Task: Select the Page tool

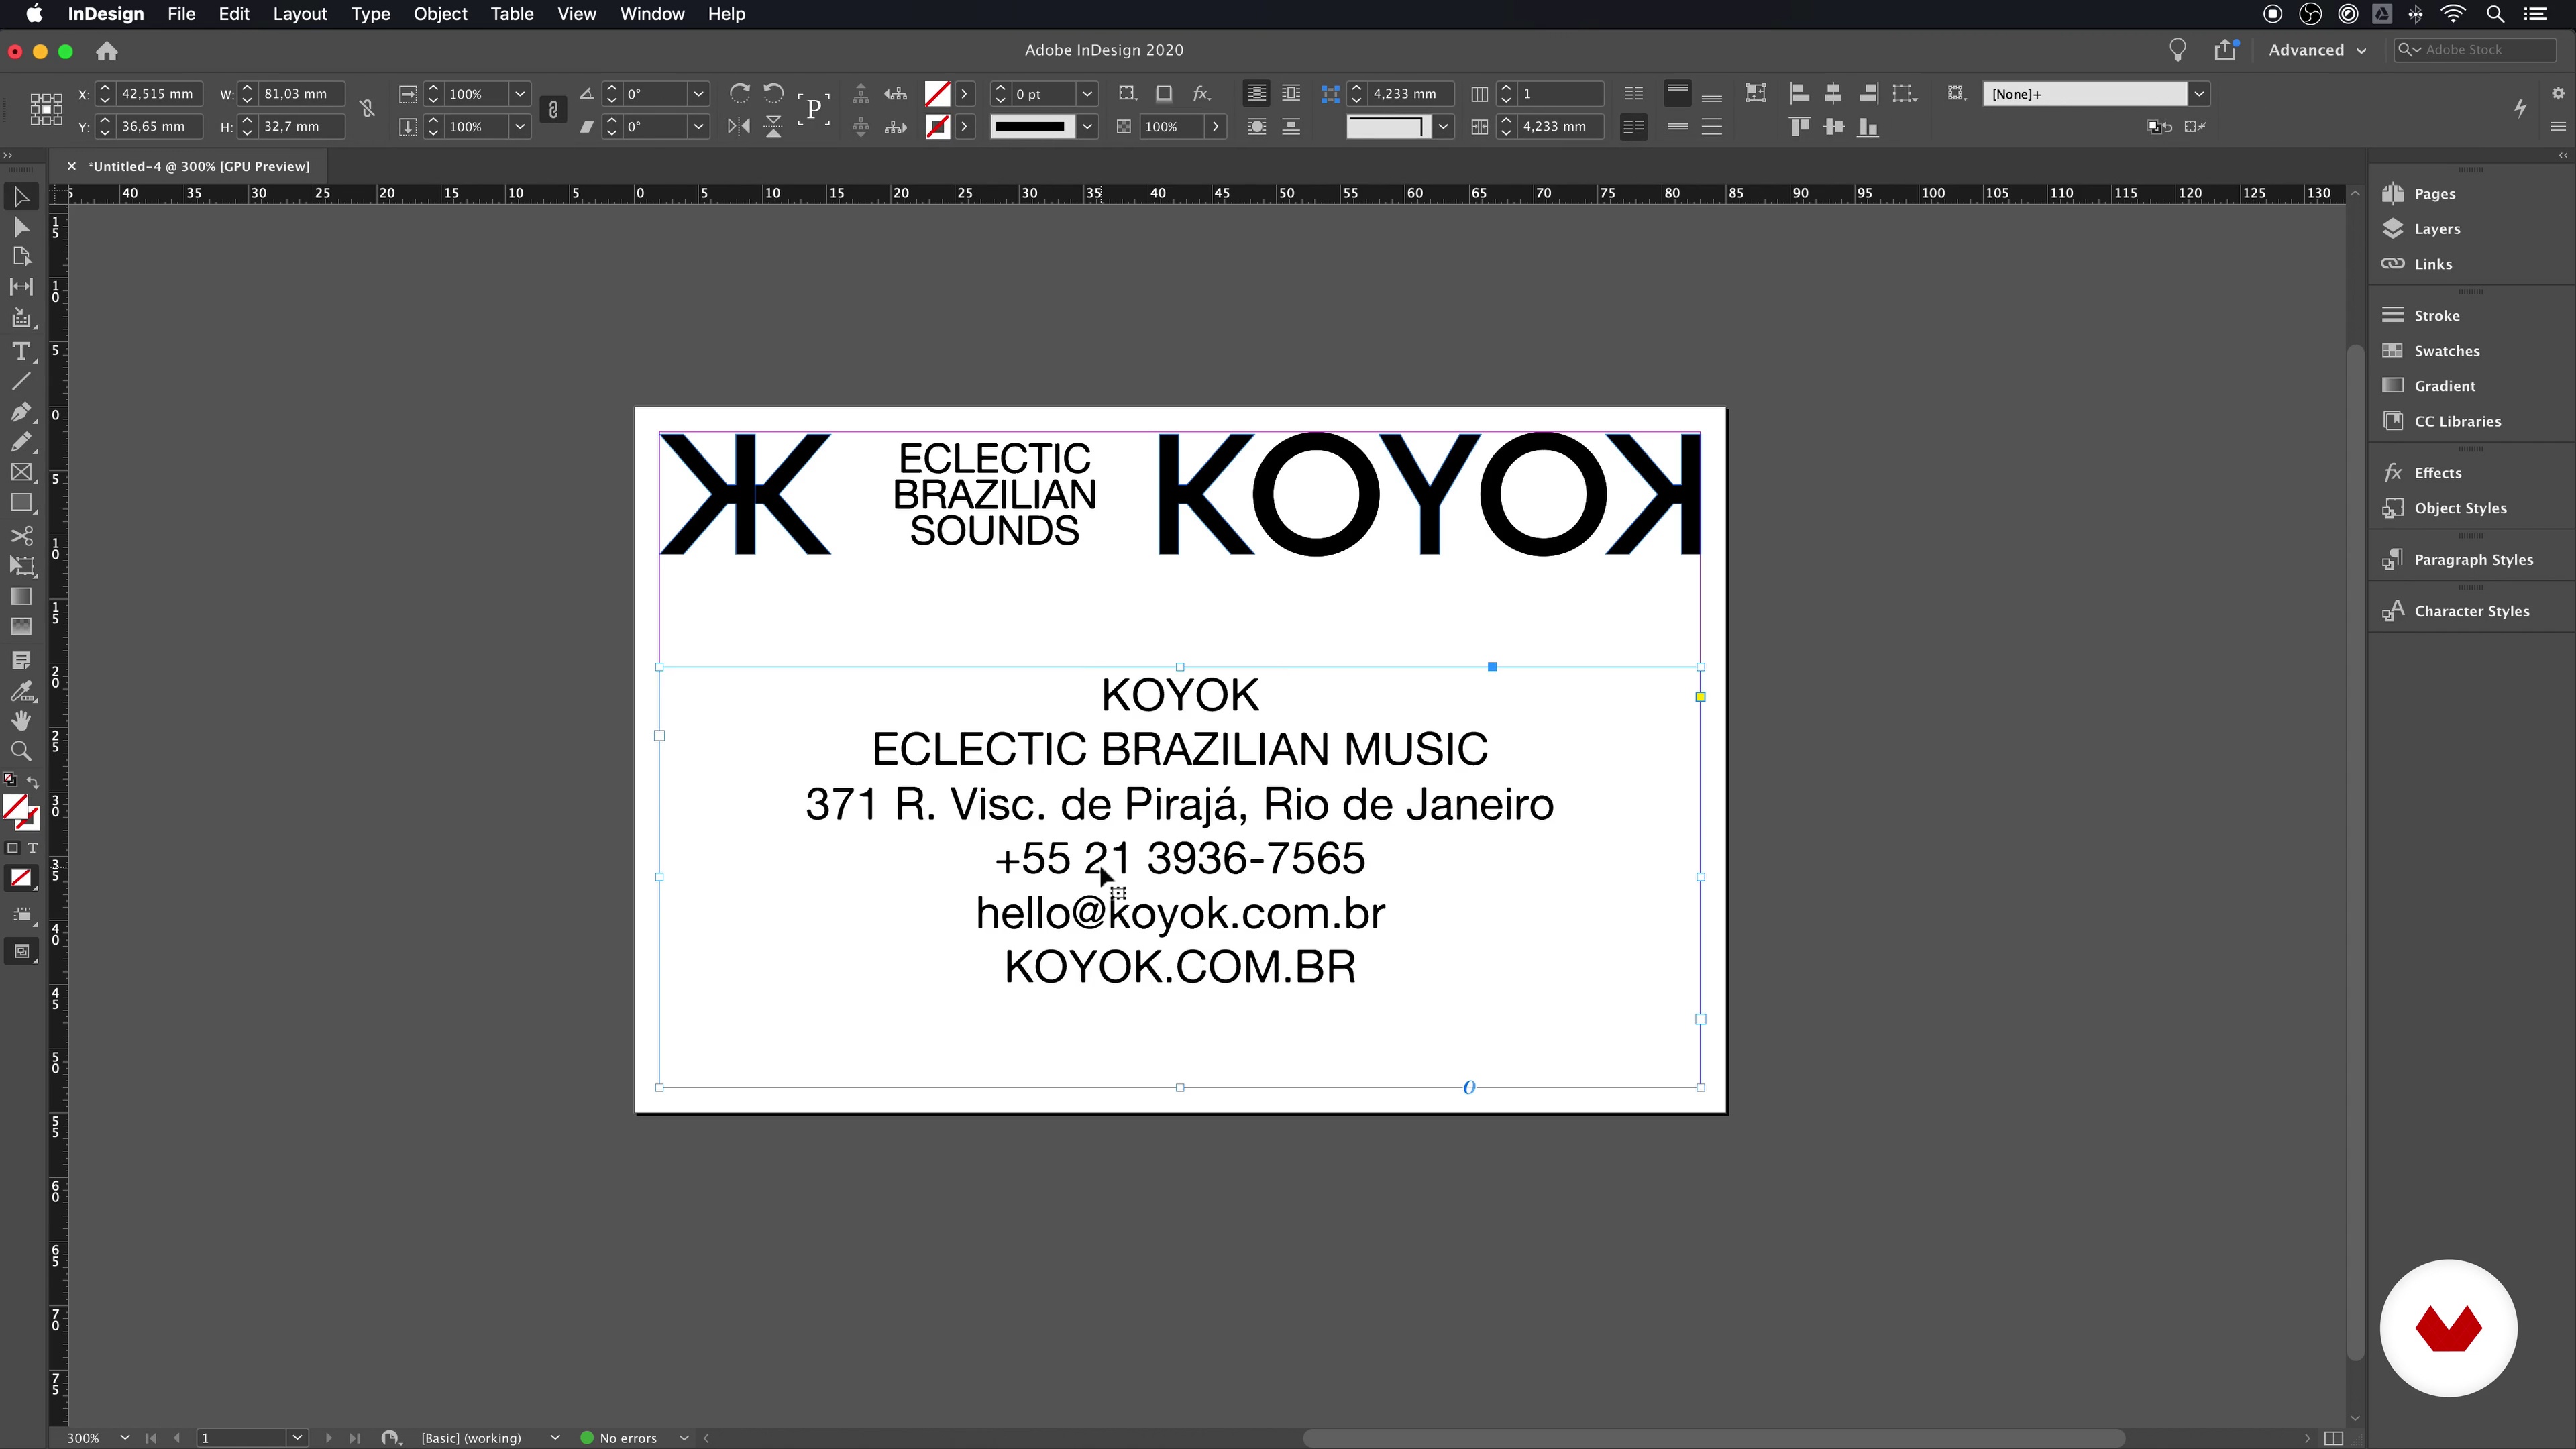Action: pos(21,257)
